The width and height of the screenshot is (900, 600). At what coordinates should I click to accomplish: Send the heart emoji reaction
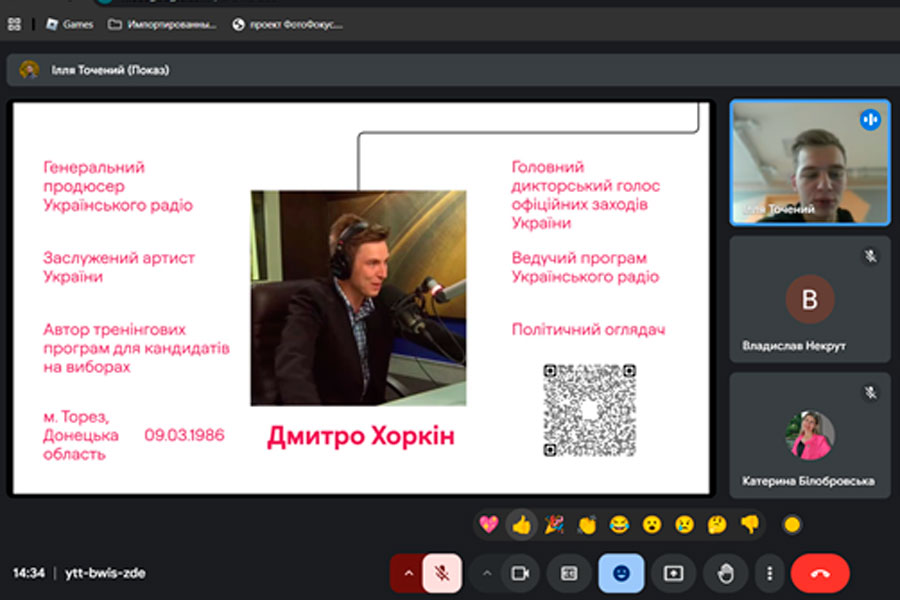[x=489, y=524]
